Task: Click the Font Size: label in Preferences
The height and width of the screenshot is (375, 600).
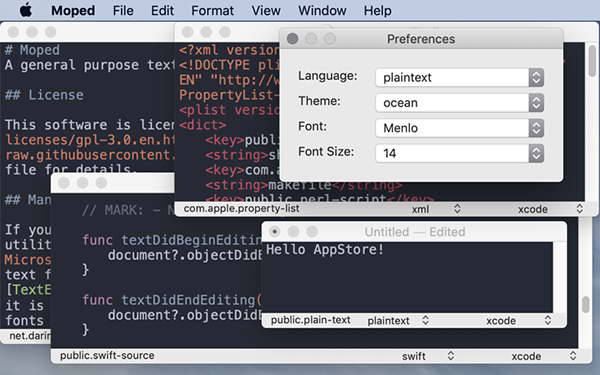Action: (x=326, y=152)
